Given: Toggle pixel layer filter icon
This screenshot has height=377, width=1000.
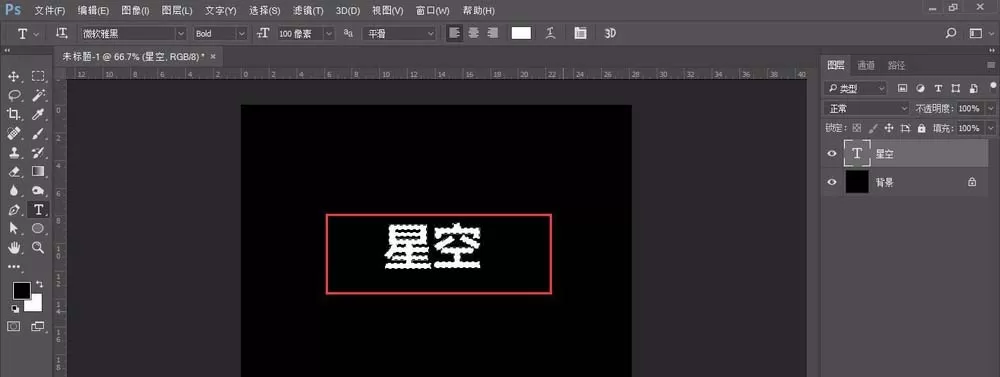Looking at the screenshot, I should pos(902,88).
